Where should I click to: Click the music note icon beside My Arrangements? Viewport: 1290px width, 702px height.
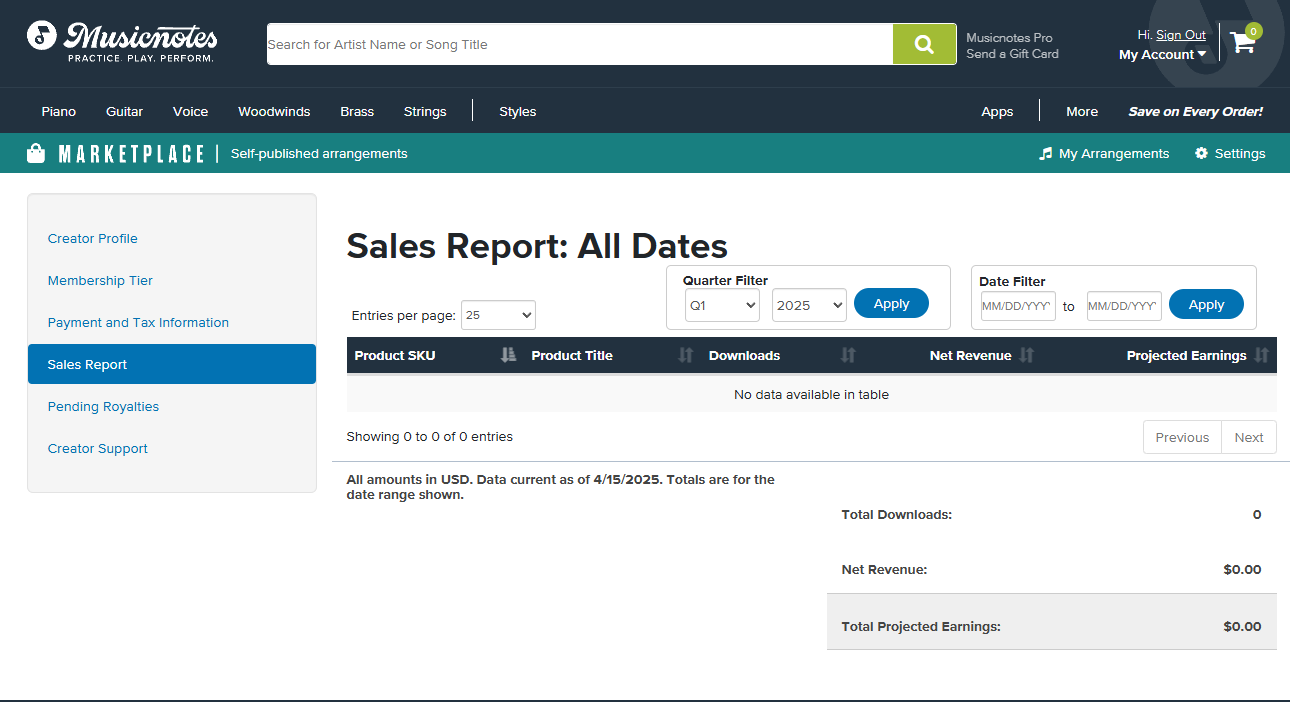pyautogui.click(x=1046, y=153)
